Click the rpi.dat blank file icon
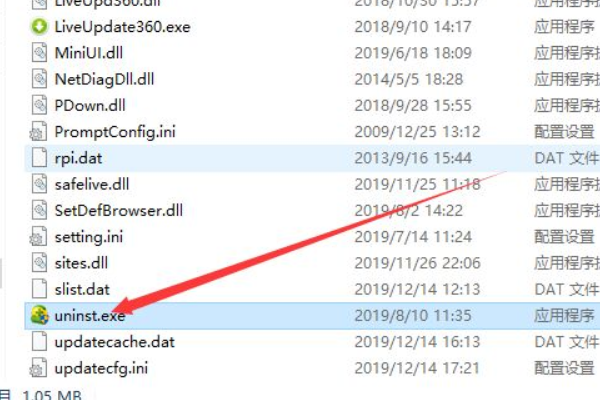600x400 pixels. click(x=39, y=158)
